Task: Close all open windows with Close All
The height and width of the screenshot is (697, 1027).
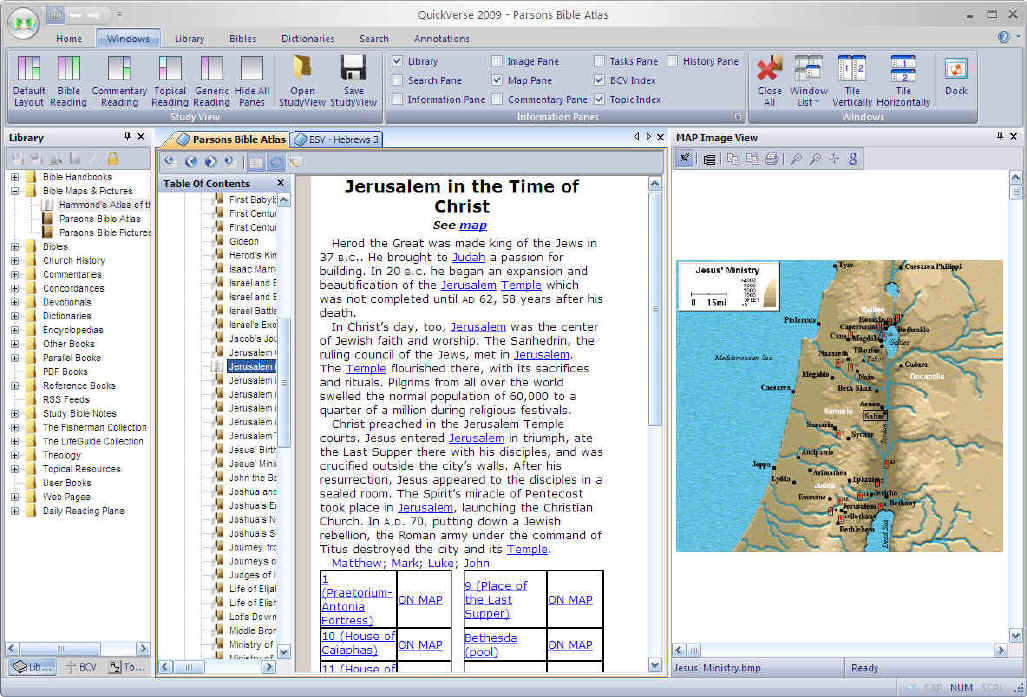Action: click(770, 81)
